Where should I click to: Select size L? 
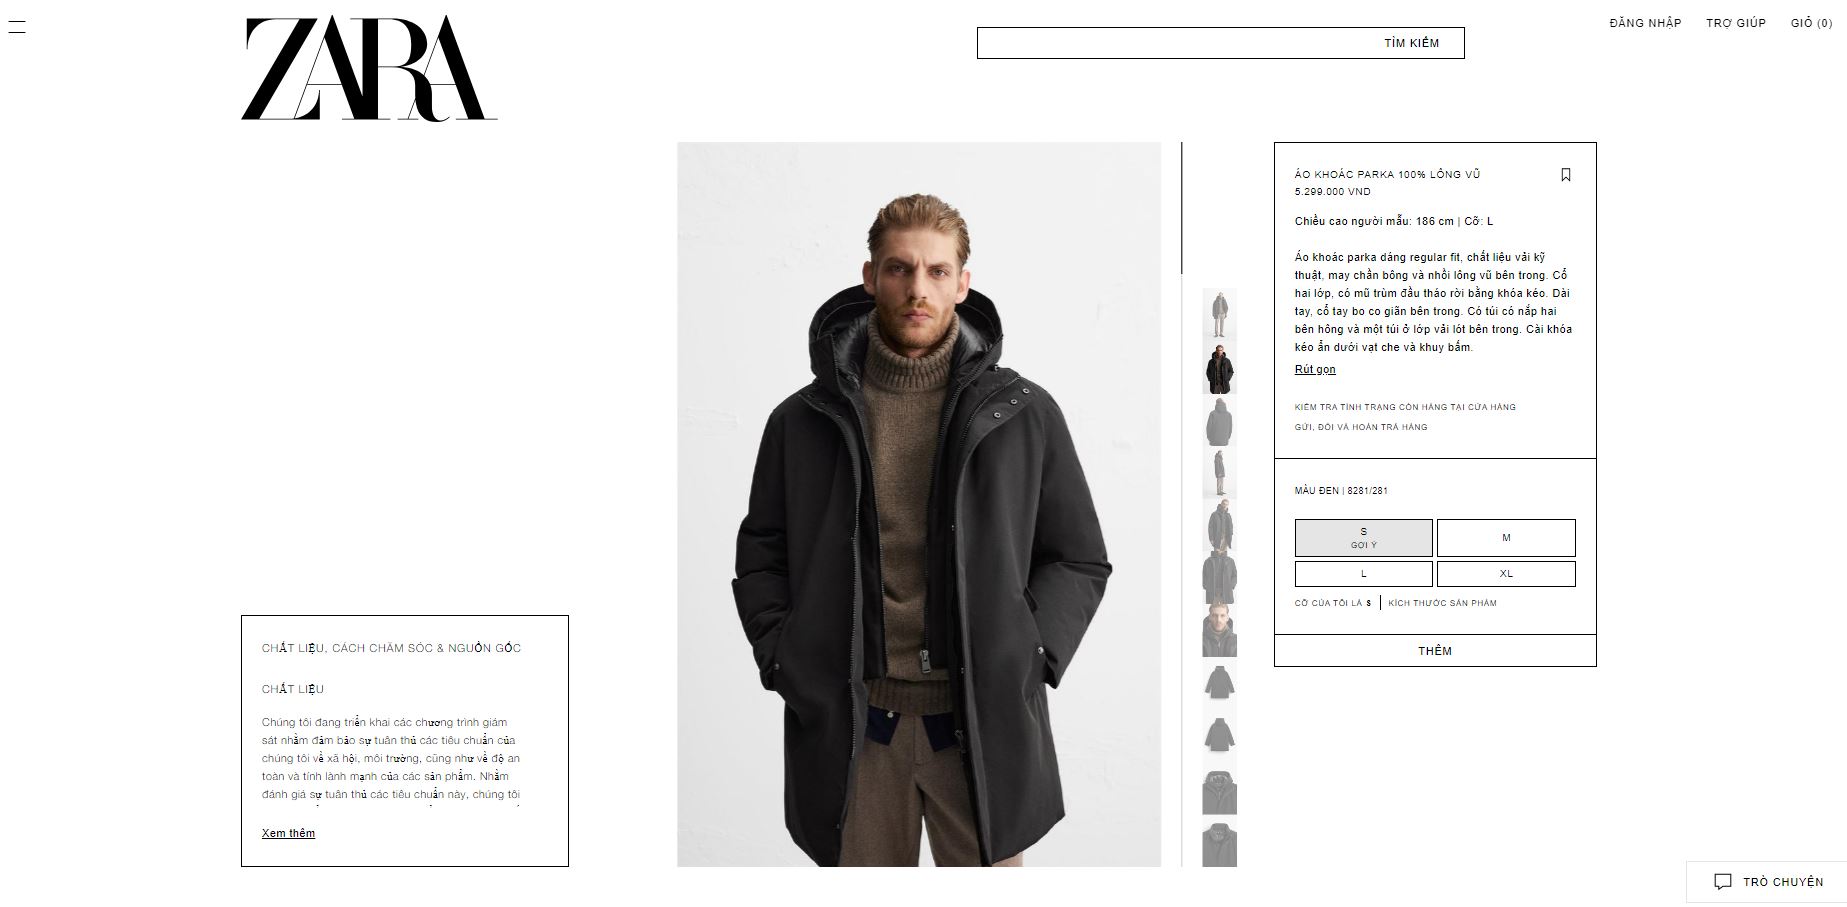click(x=1363, y=574)
